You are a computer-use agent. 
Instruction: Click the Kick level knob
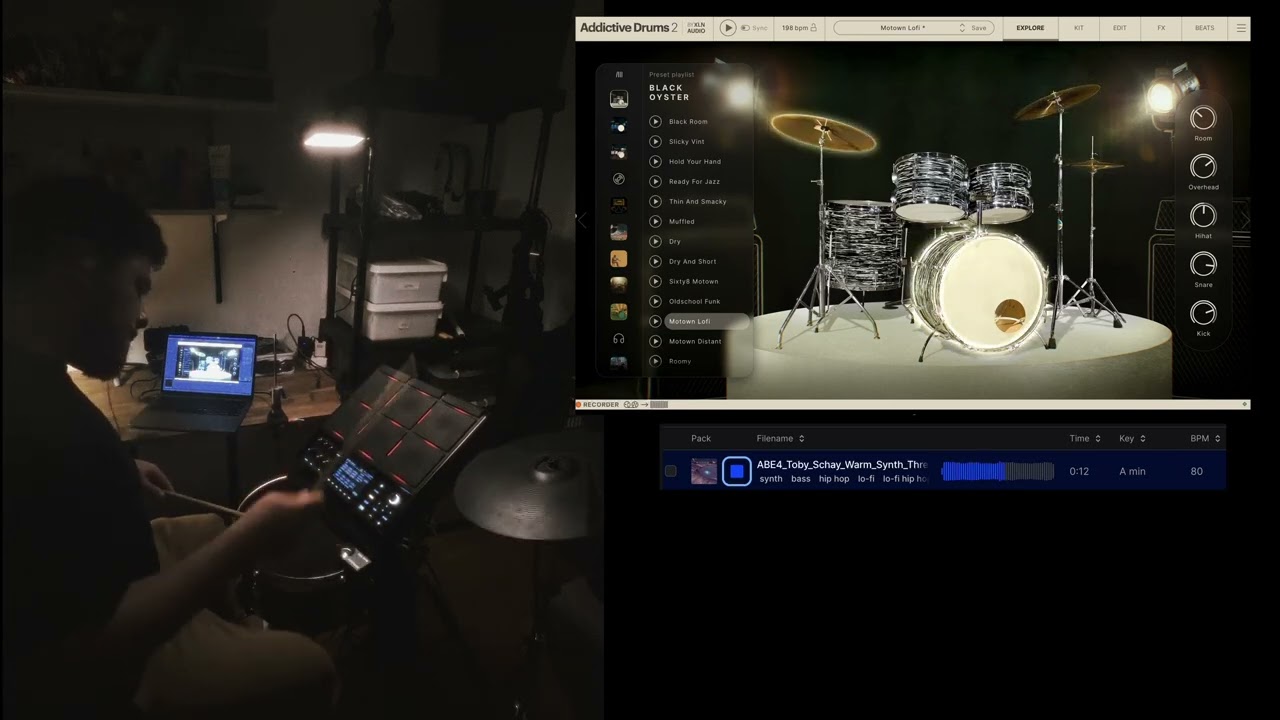pyautogui.click(x=1203, y=313)
